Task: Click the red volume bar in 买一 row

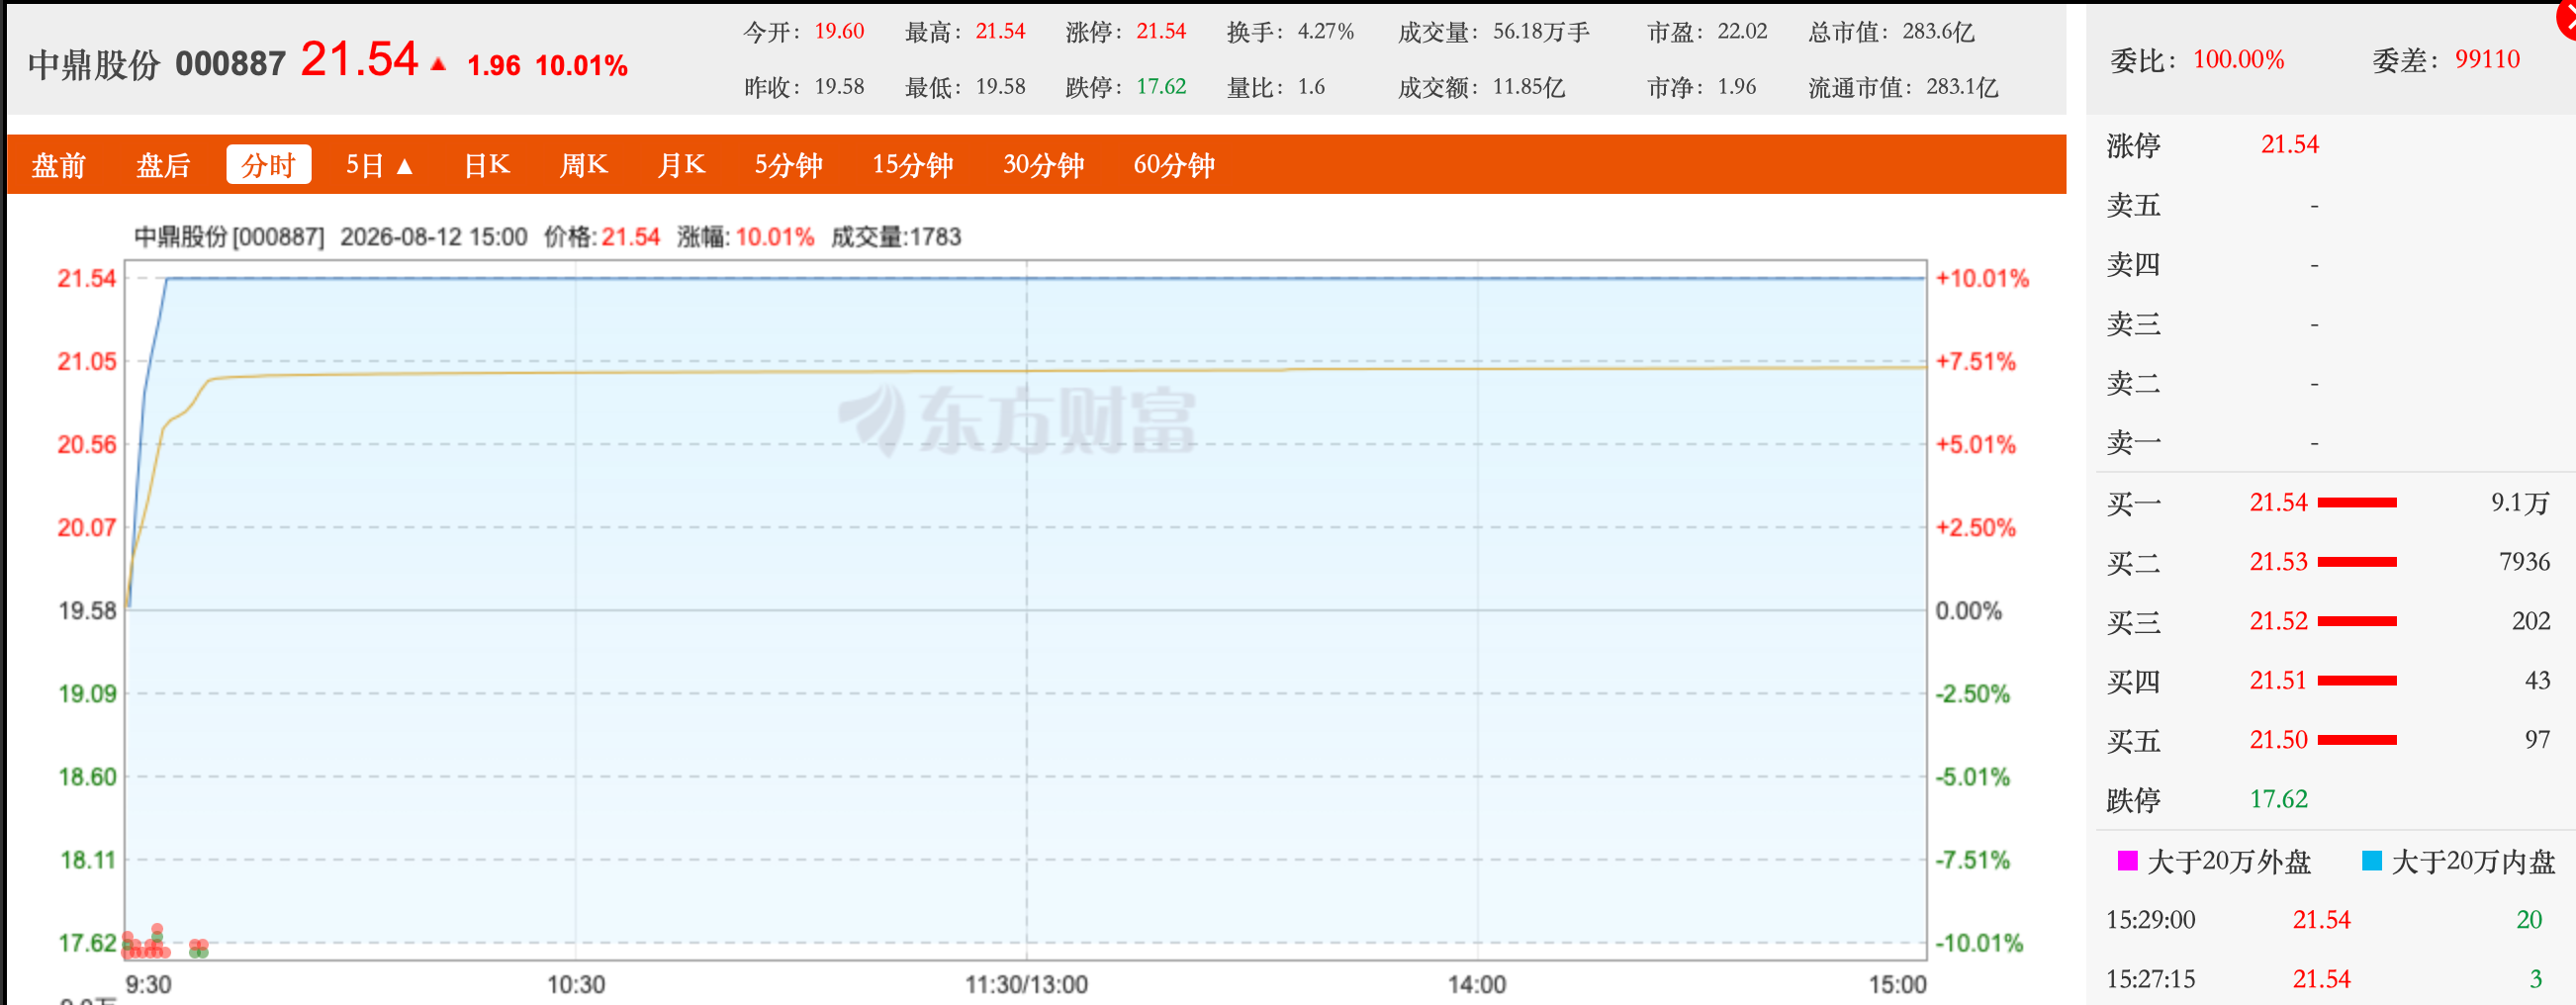Action: click(2357, 503)
